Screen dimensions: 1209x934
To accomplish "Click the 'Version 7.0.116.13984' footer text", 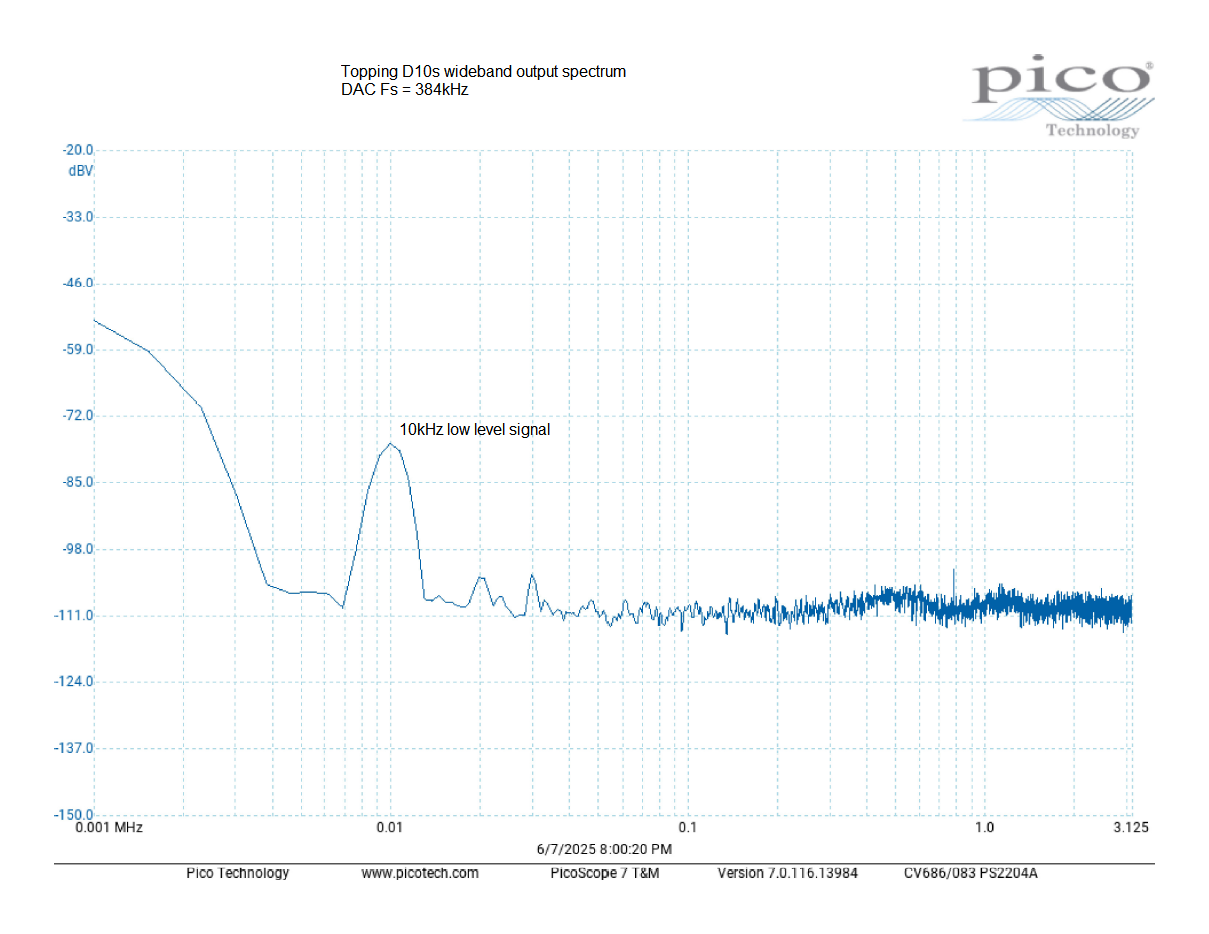I will tap(787, 873).
